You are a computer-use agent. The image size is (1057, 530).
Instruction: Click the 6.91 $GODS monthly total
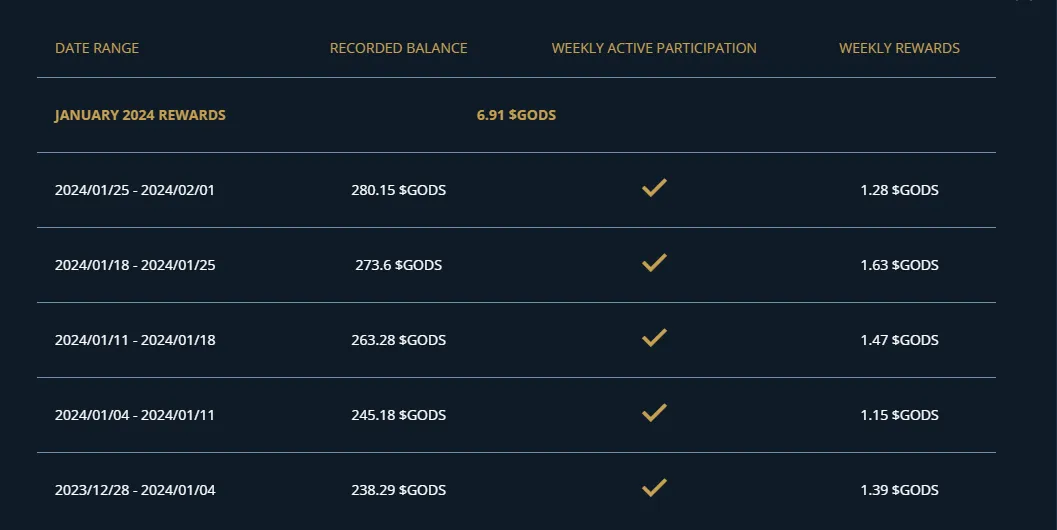(x=516, y=115)
